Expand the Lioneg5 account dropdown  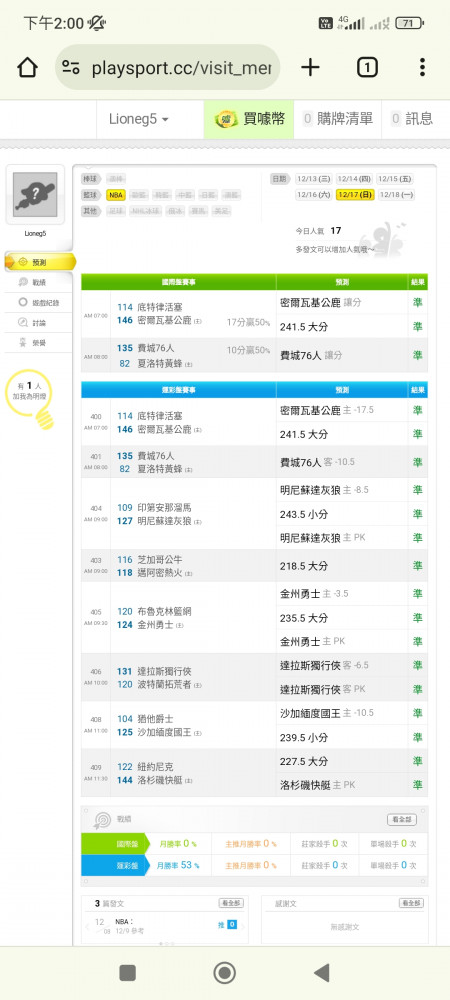138,119
